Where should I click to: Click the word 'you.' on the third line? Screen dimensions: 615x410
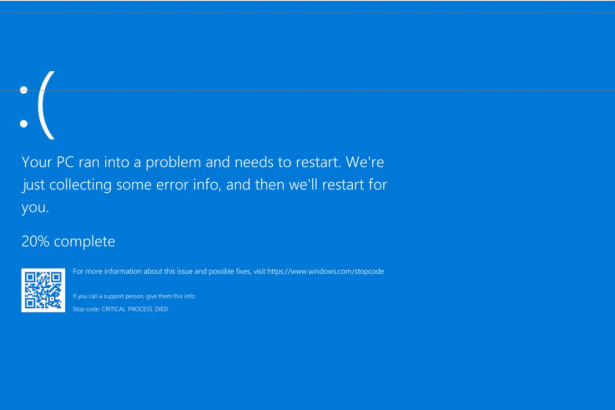click(35, 208)
